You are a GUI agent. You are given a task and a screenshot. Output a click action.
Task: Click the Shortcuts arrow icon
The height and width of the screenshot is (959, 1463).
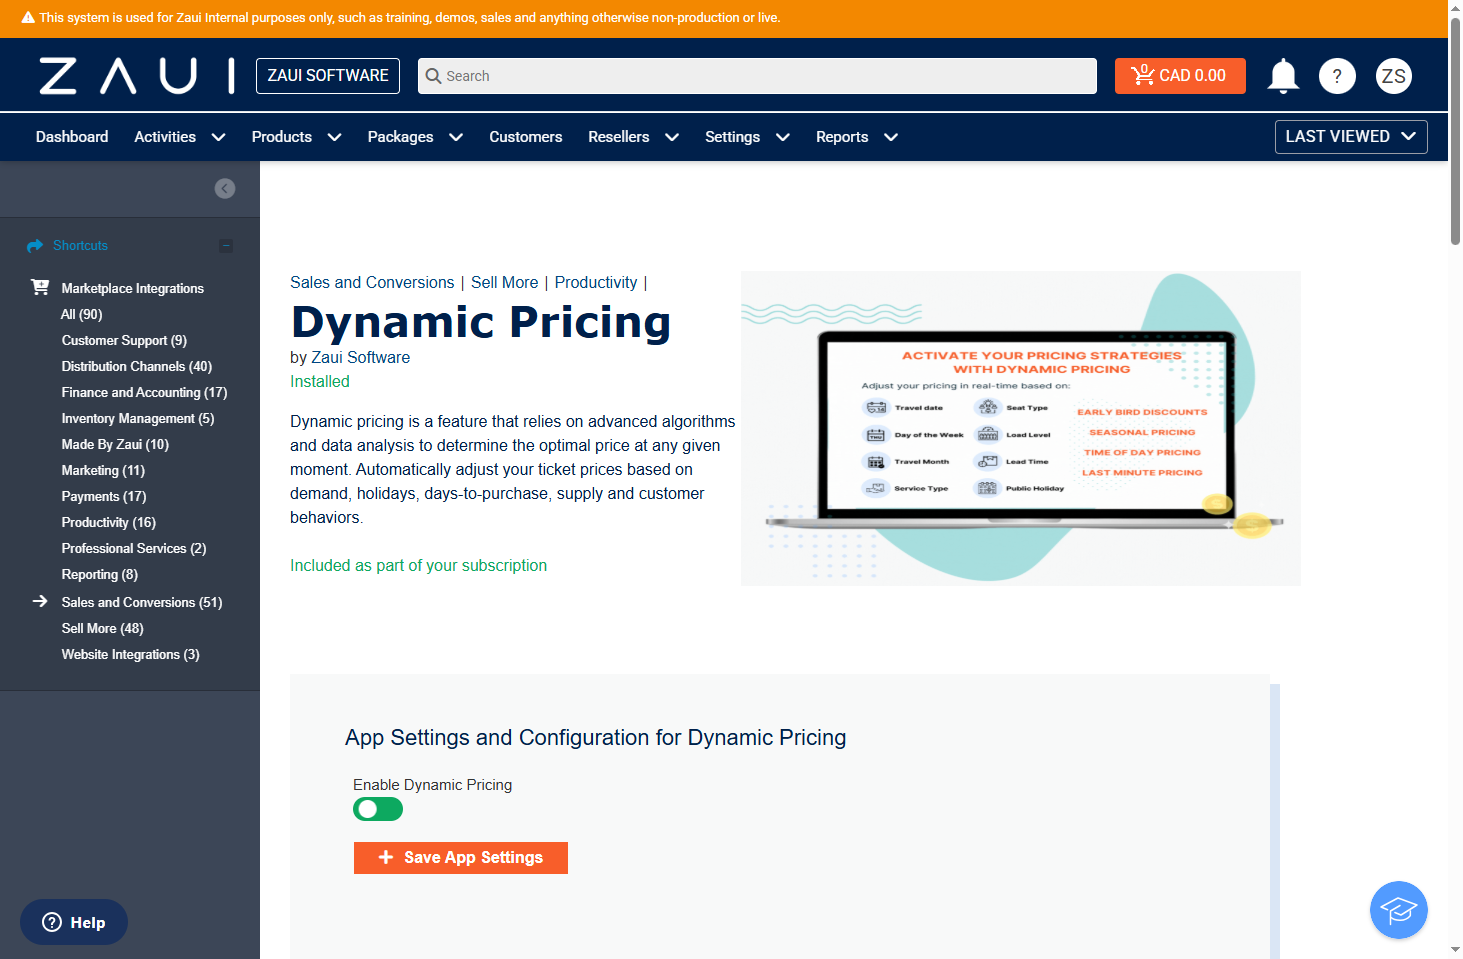35,246
